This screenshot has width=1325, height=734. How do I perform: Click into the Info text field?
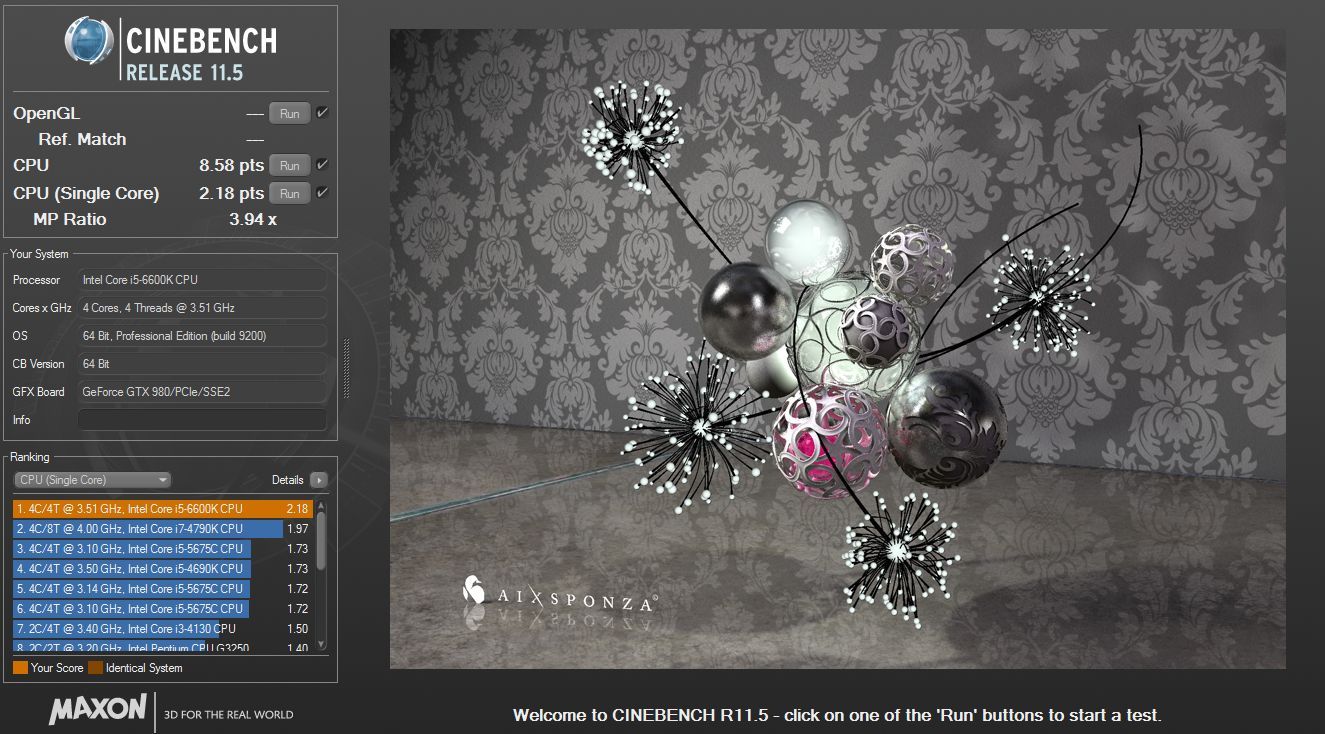coord(202,420)
